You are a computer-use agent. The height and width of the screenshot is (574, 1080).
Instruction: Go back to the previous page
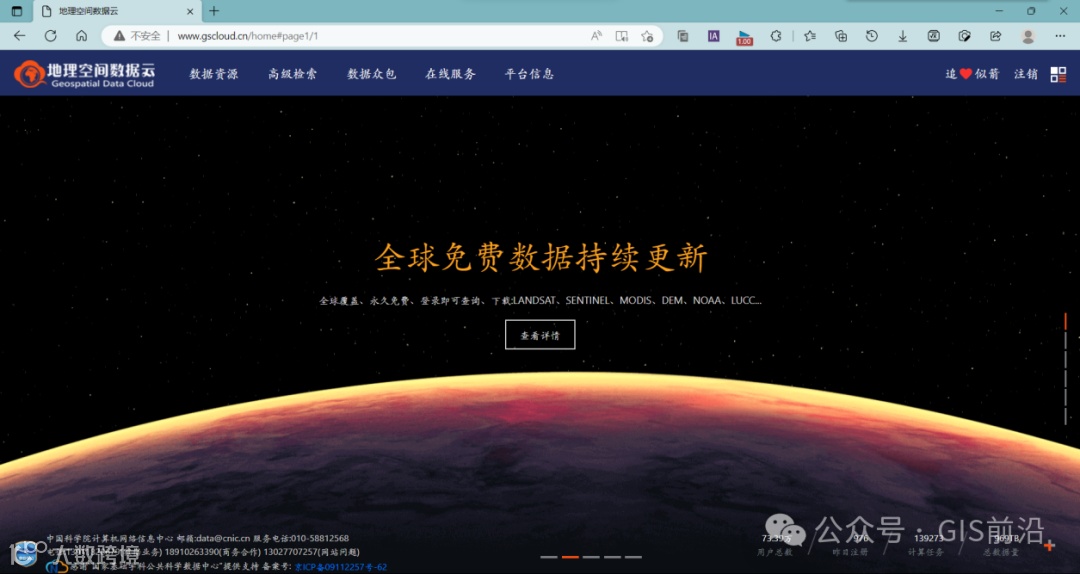coord(19,36)
